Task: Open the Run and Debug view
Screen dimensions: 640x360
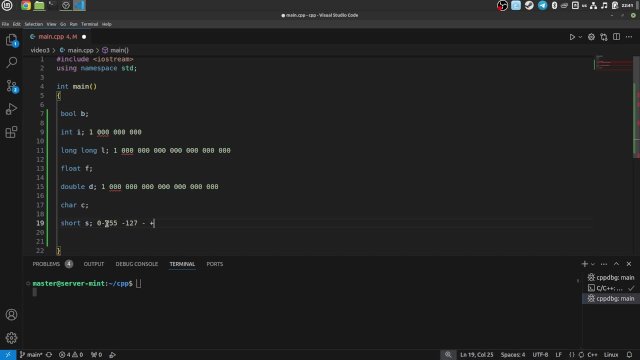Action: (11, 109)
